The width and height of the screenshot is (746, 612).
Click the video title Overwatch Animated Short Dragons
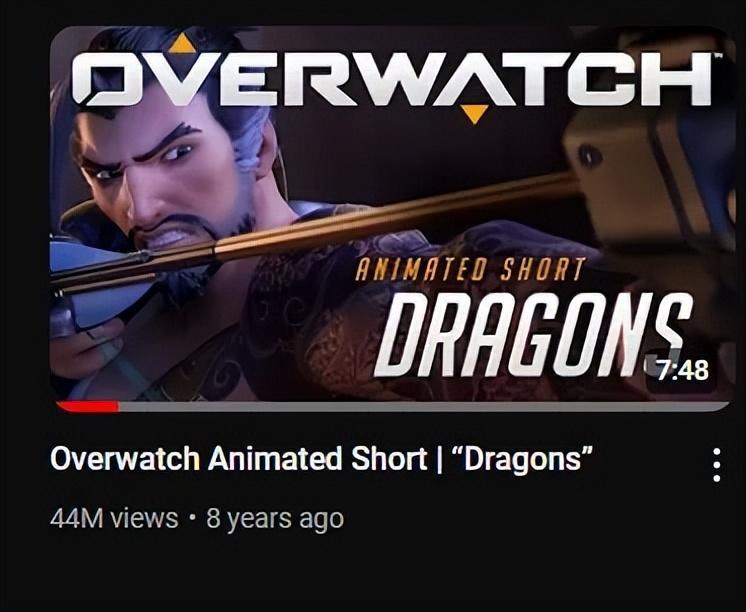coord(322,459)
